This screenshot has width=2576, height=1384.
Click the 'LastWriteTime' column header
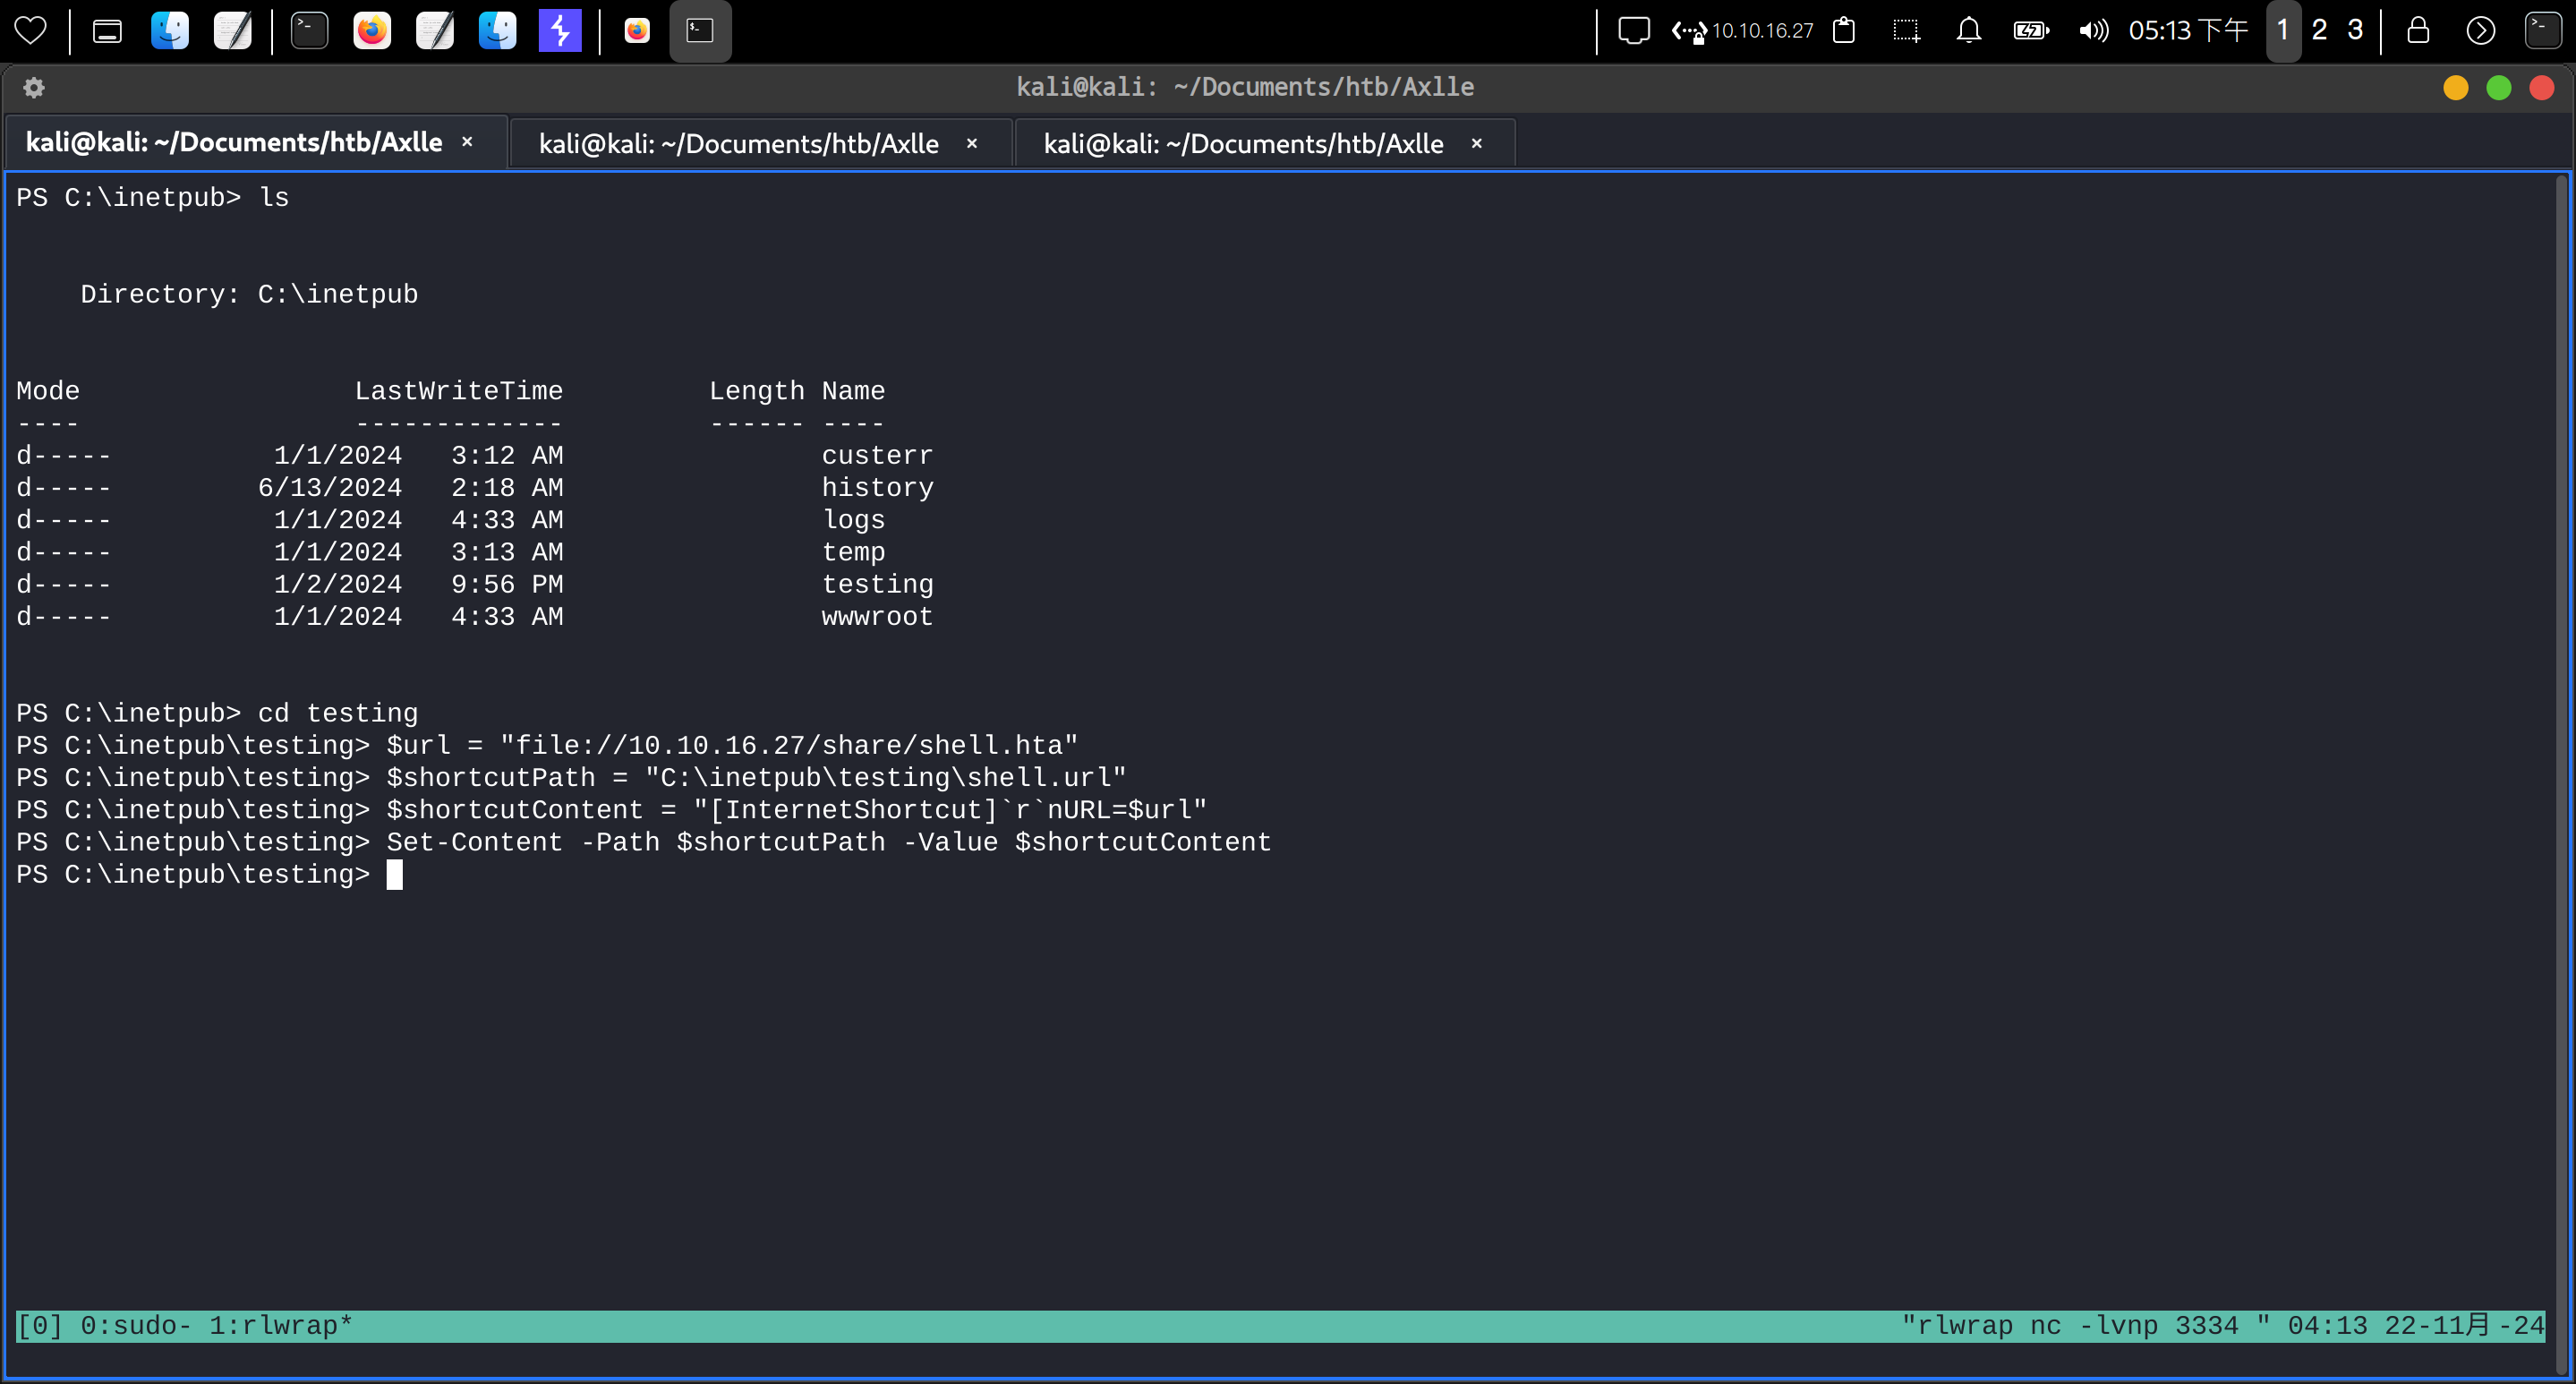(459, 391)
